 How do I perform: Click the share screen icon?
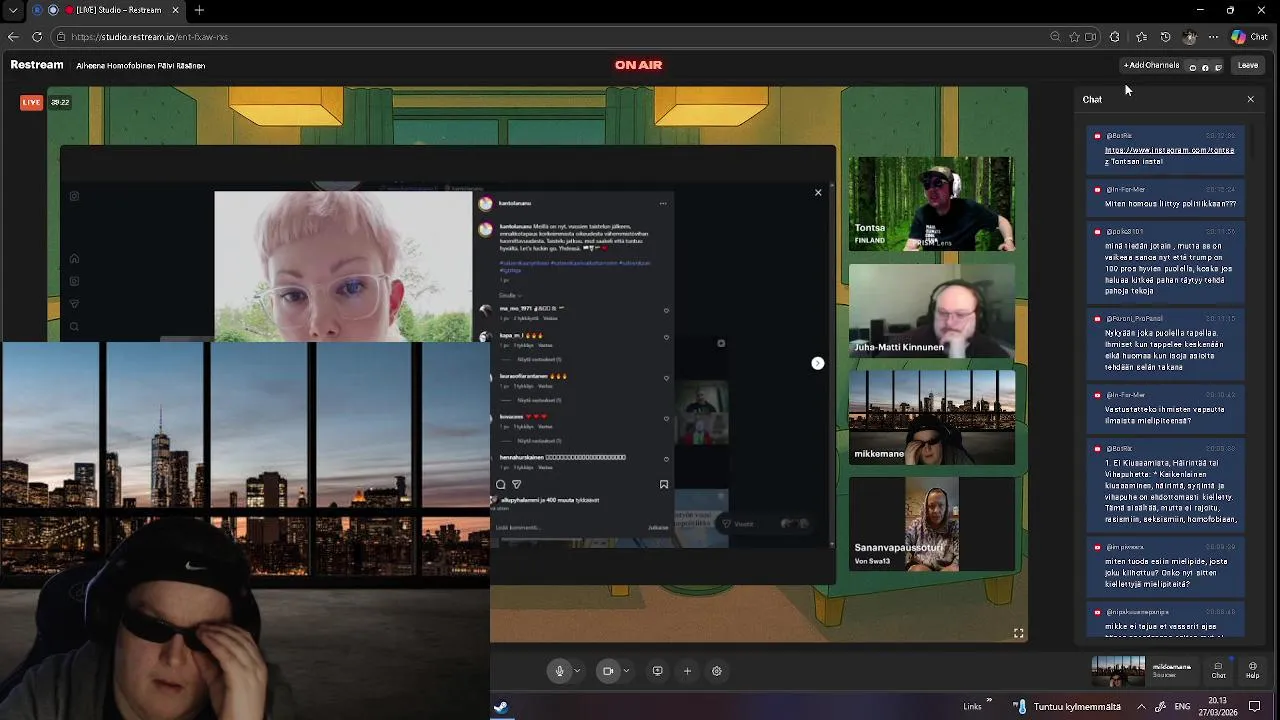pyautogui.click(x=657, y=671)
